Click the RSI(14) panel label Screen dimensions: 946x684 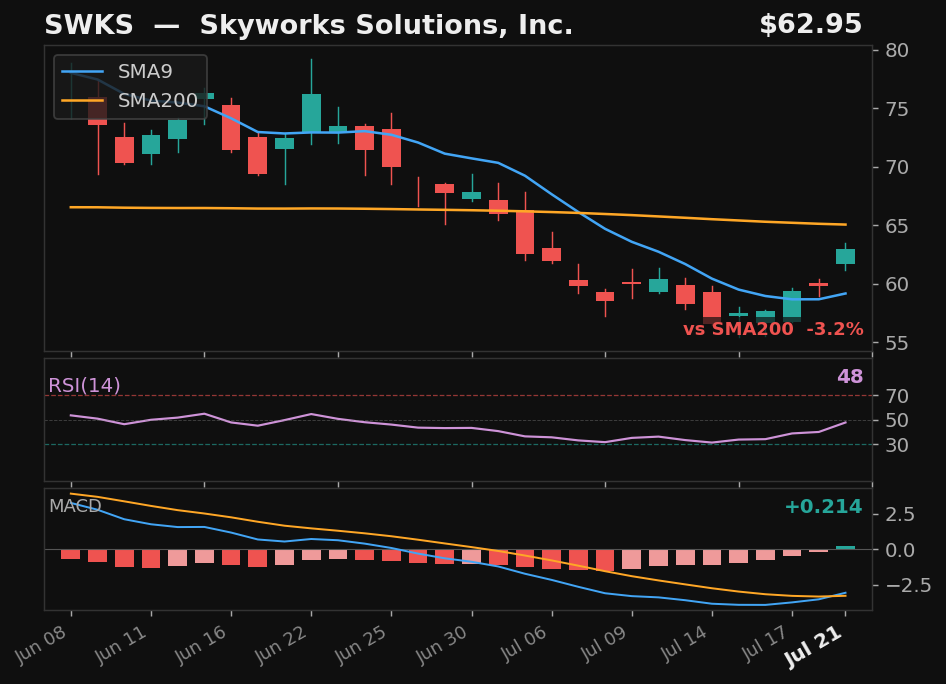click(84, 385)
